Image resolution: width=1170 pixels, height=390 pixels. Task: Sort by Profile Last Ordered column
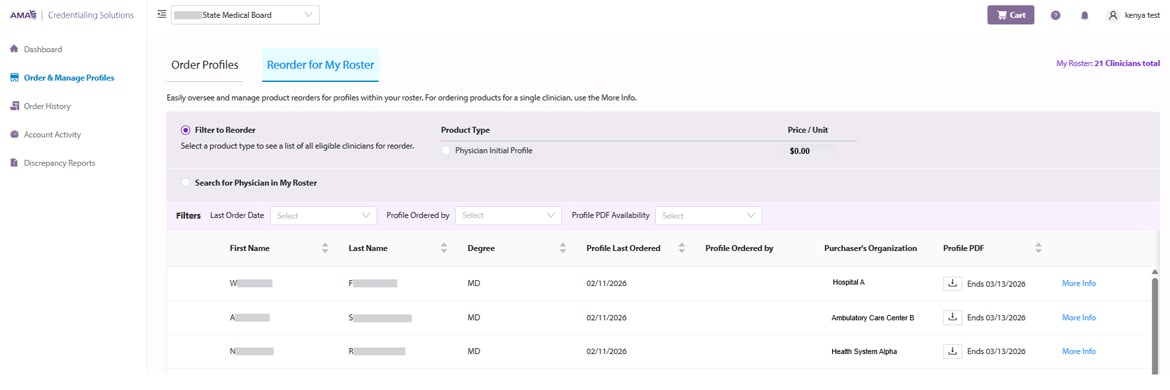coord(681,248)
